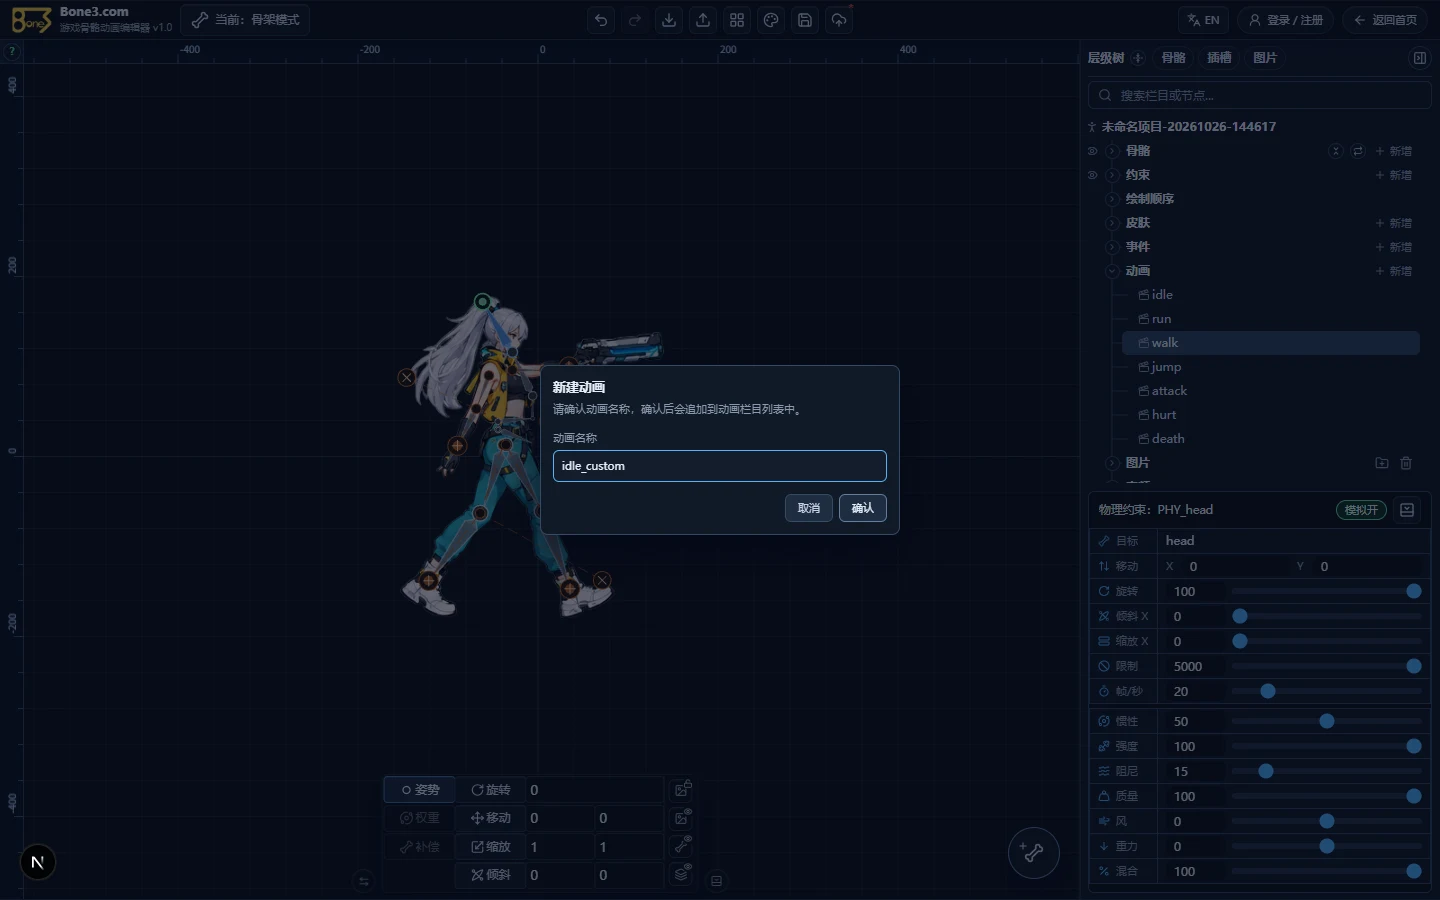Click the 阻尼 slider handle
Screen dimensions: 1440x900
click(x=1266, y=771)
